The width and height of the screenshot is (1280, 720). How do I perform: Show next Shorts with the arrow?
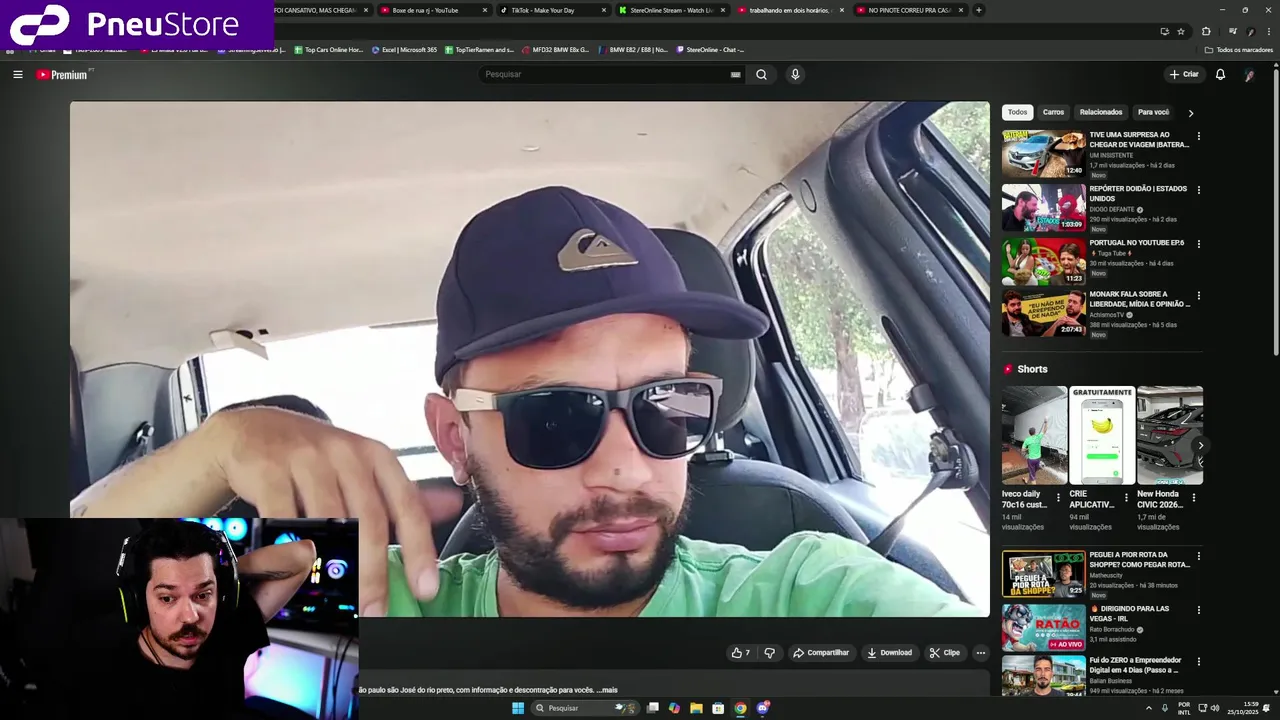(1200, 445)
